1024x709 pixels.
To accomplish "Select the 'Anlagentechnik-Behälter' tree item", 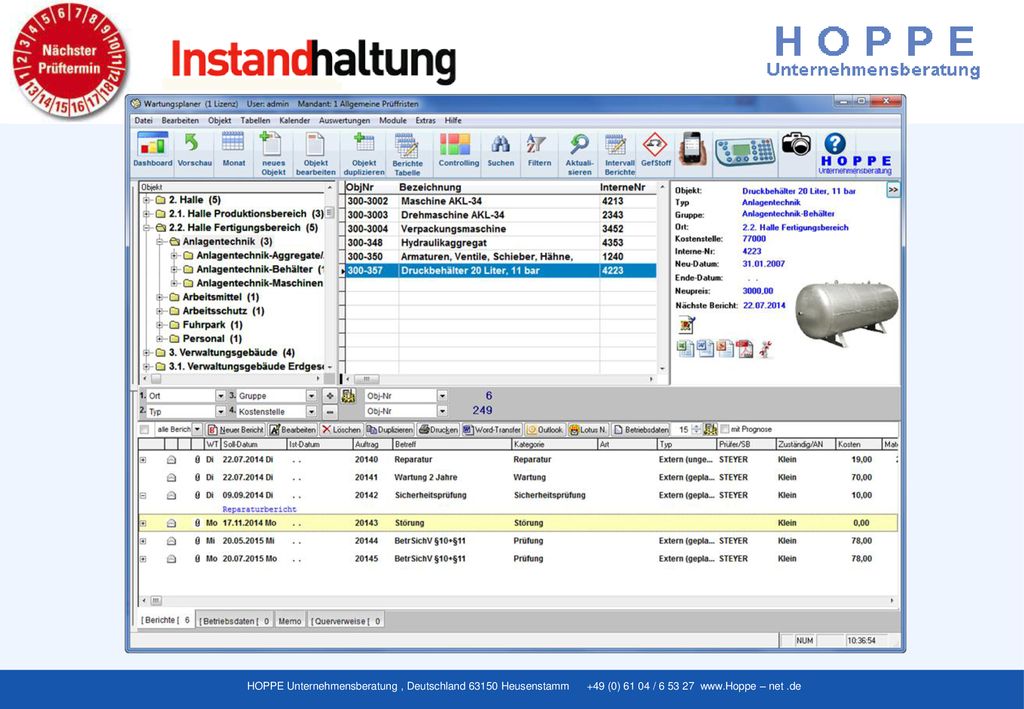I will (254, 269).
